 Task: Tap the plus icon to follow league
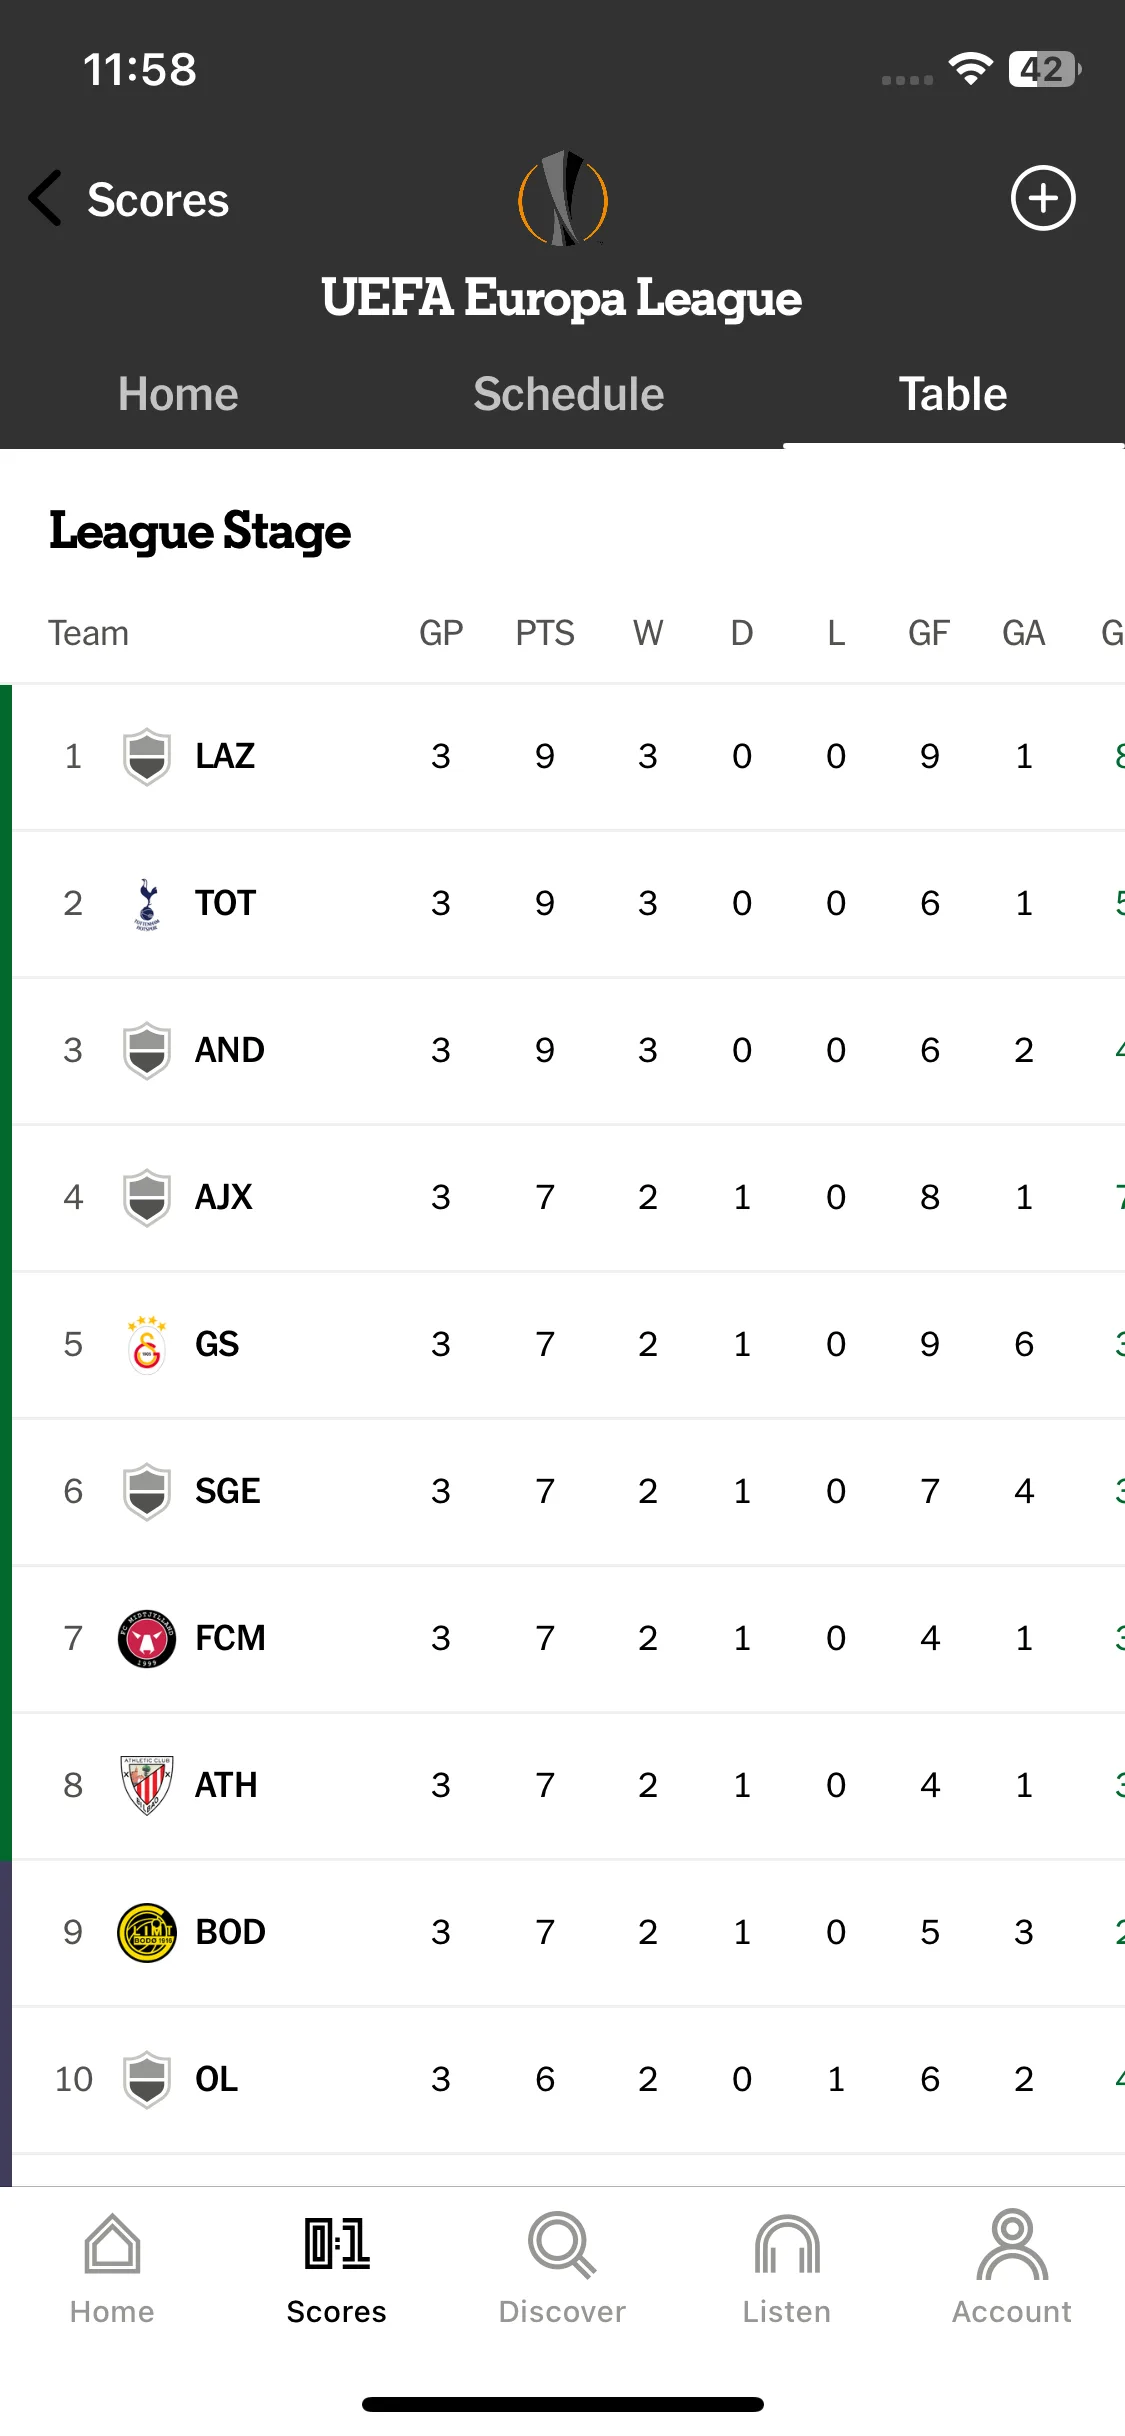(1042, 198)
